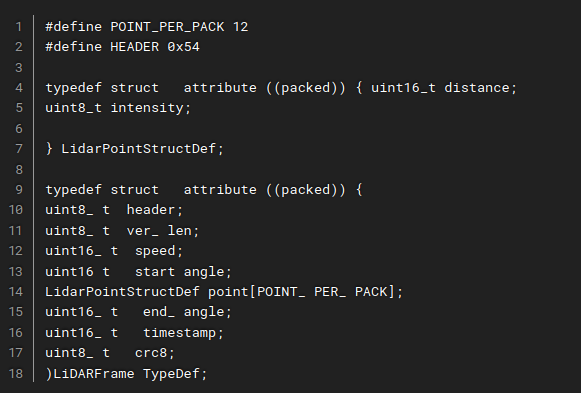Click the 0x54 value on line 2

point(183,47)
